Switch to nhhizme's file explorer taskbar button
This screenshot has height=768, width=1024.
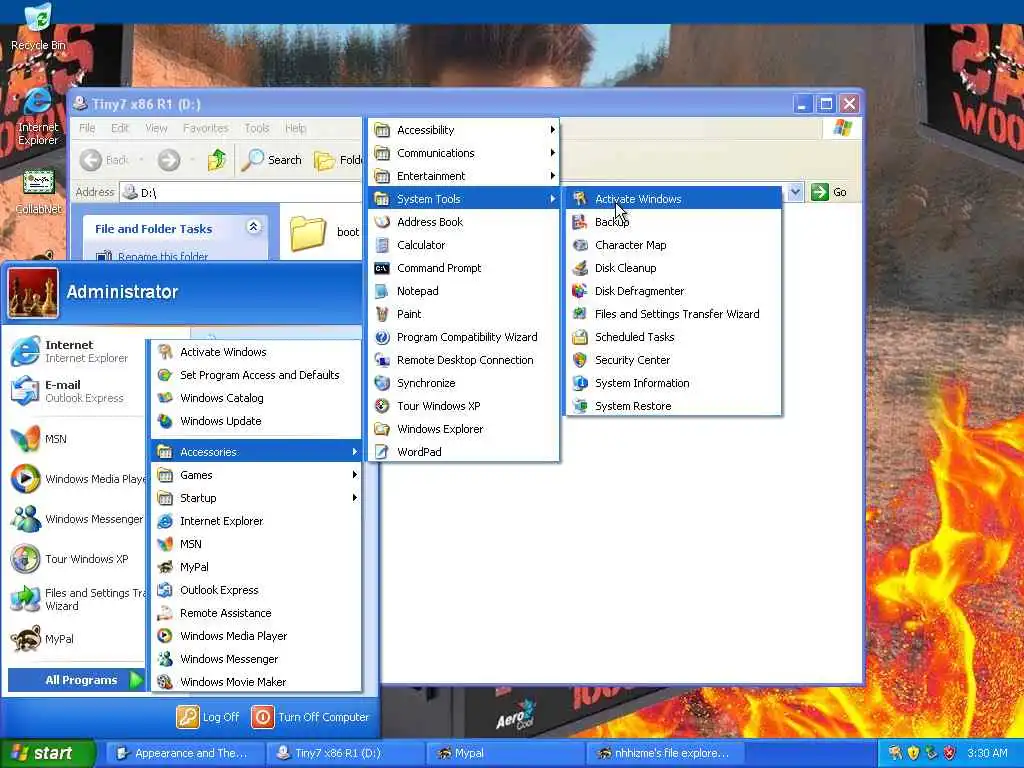665,753
